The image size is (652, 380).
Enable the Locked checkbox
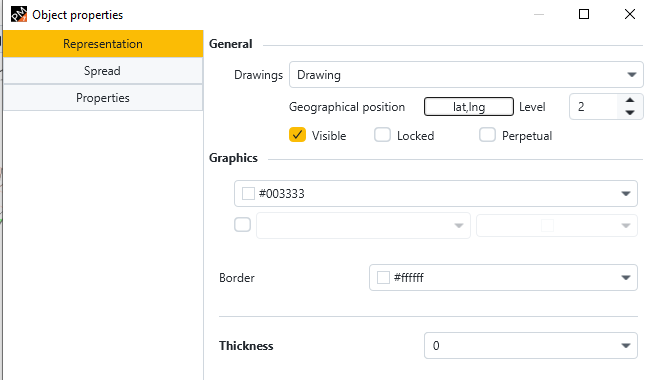tap(382, 135)
